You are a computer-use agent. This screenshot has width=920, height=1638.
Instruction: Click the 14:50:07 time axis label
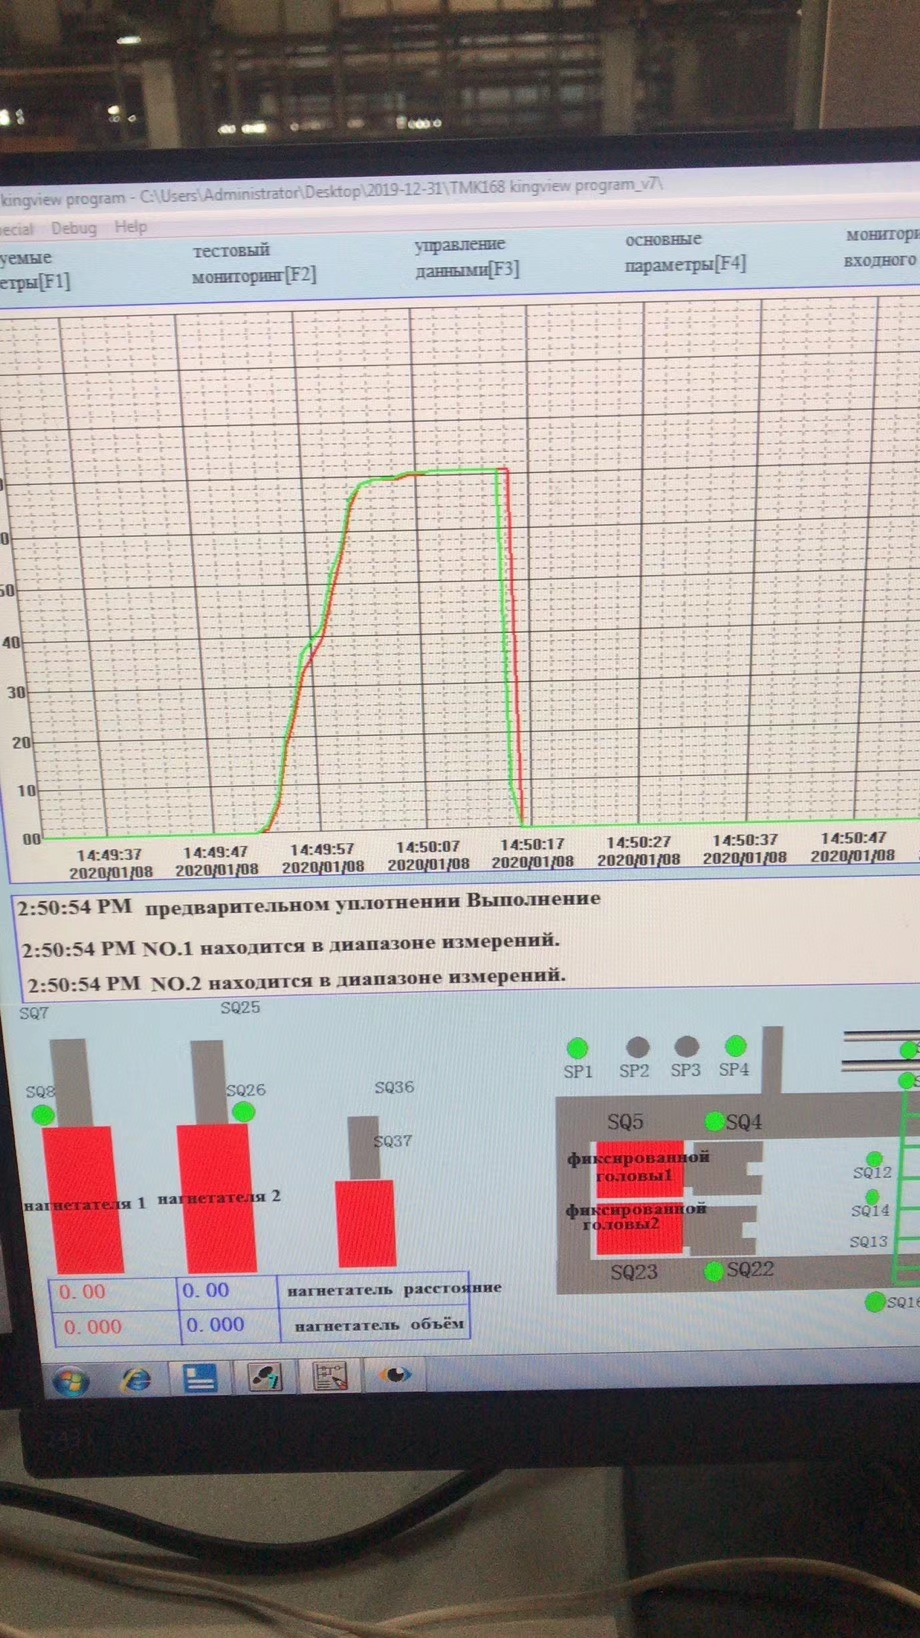[x=428, y=856]
